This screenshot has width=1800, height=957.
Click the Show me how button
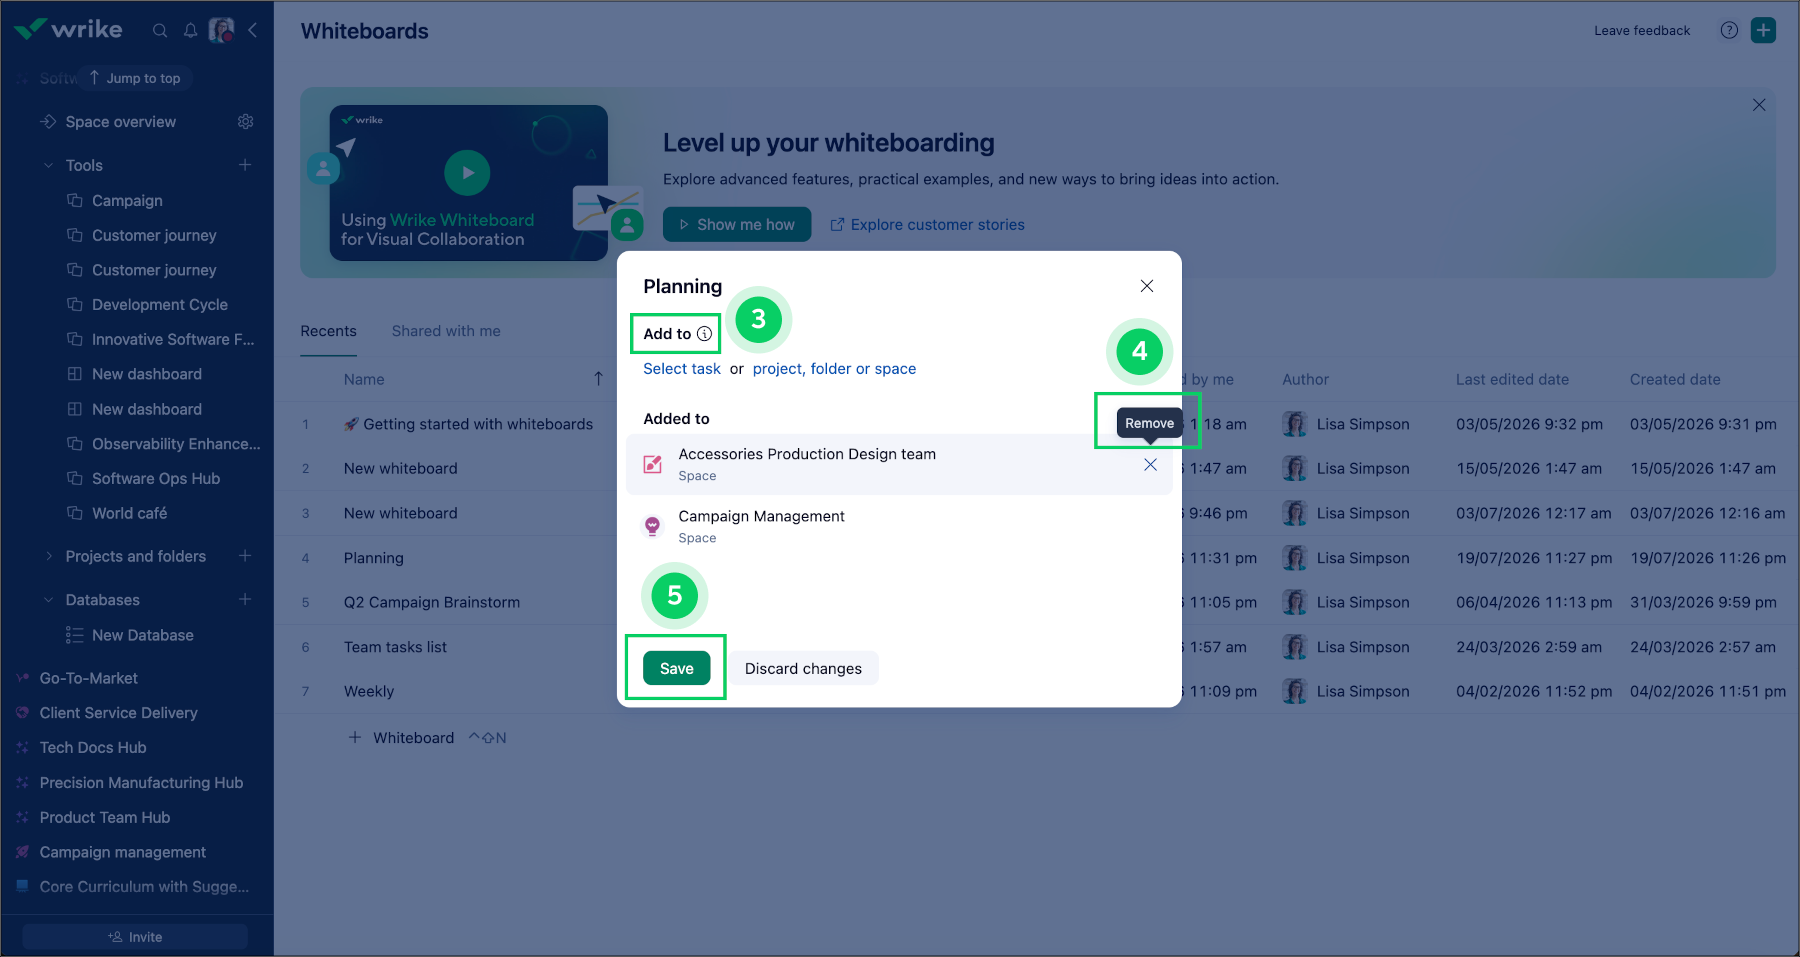(737, 225)
